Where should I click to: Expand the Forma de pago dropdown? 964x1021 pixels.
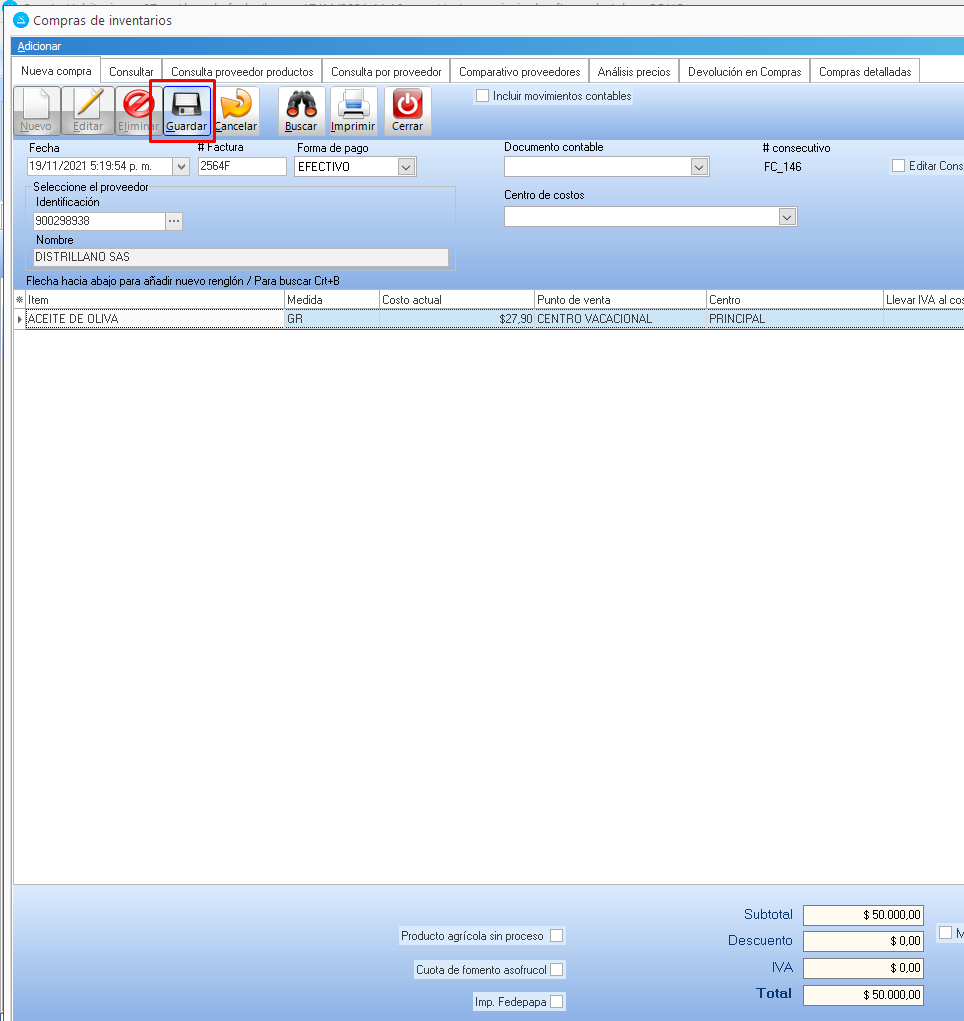coord(407,168)
